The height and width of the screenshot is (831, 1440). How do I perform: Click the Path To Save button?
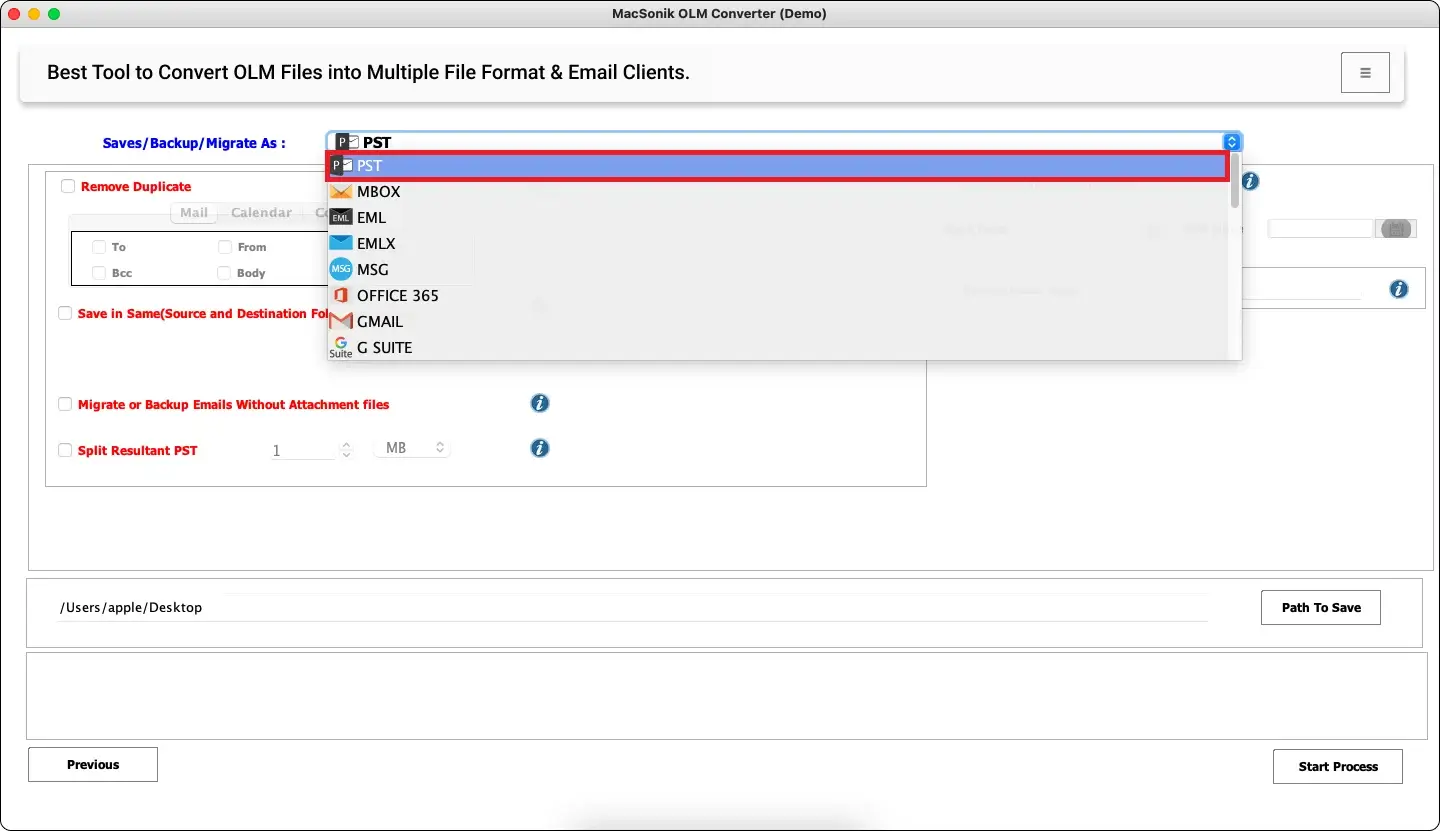click(x=1321, y=607)
